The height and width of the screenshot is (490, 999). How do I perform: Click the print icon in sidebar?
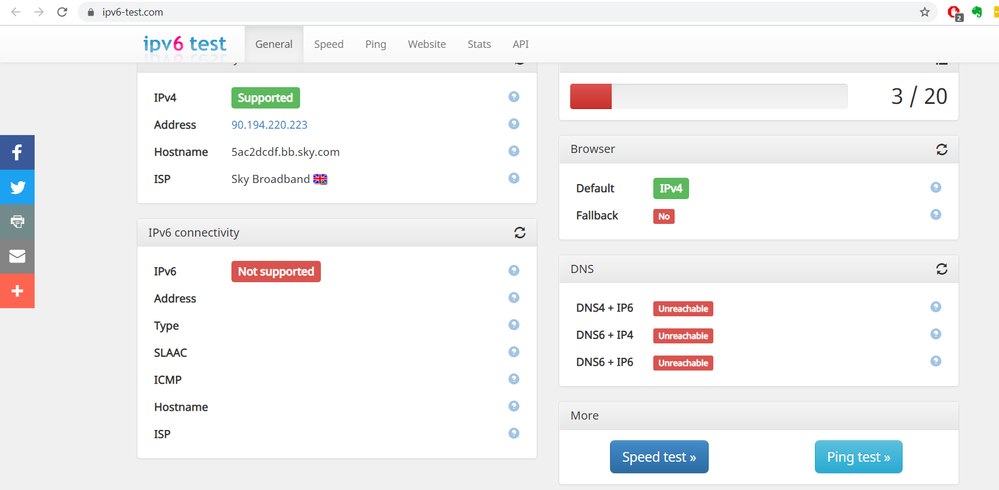coord(17,222)
